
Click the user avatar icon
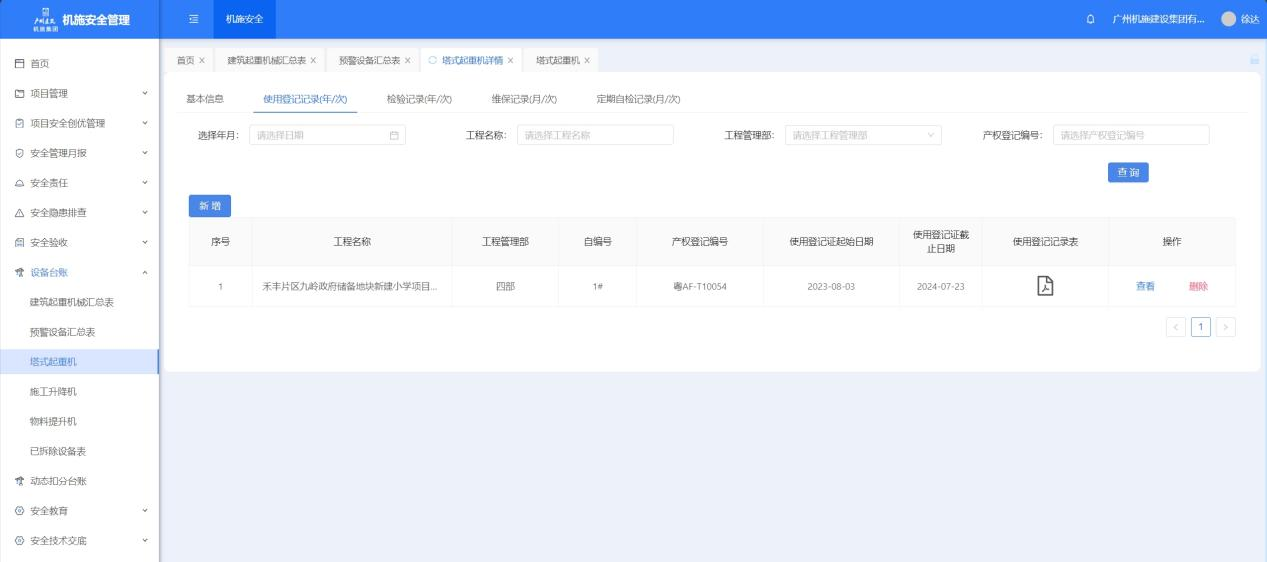coord(1228,19)
